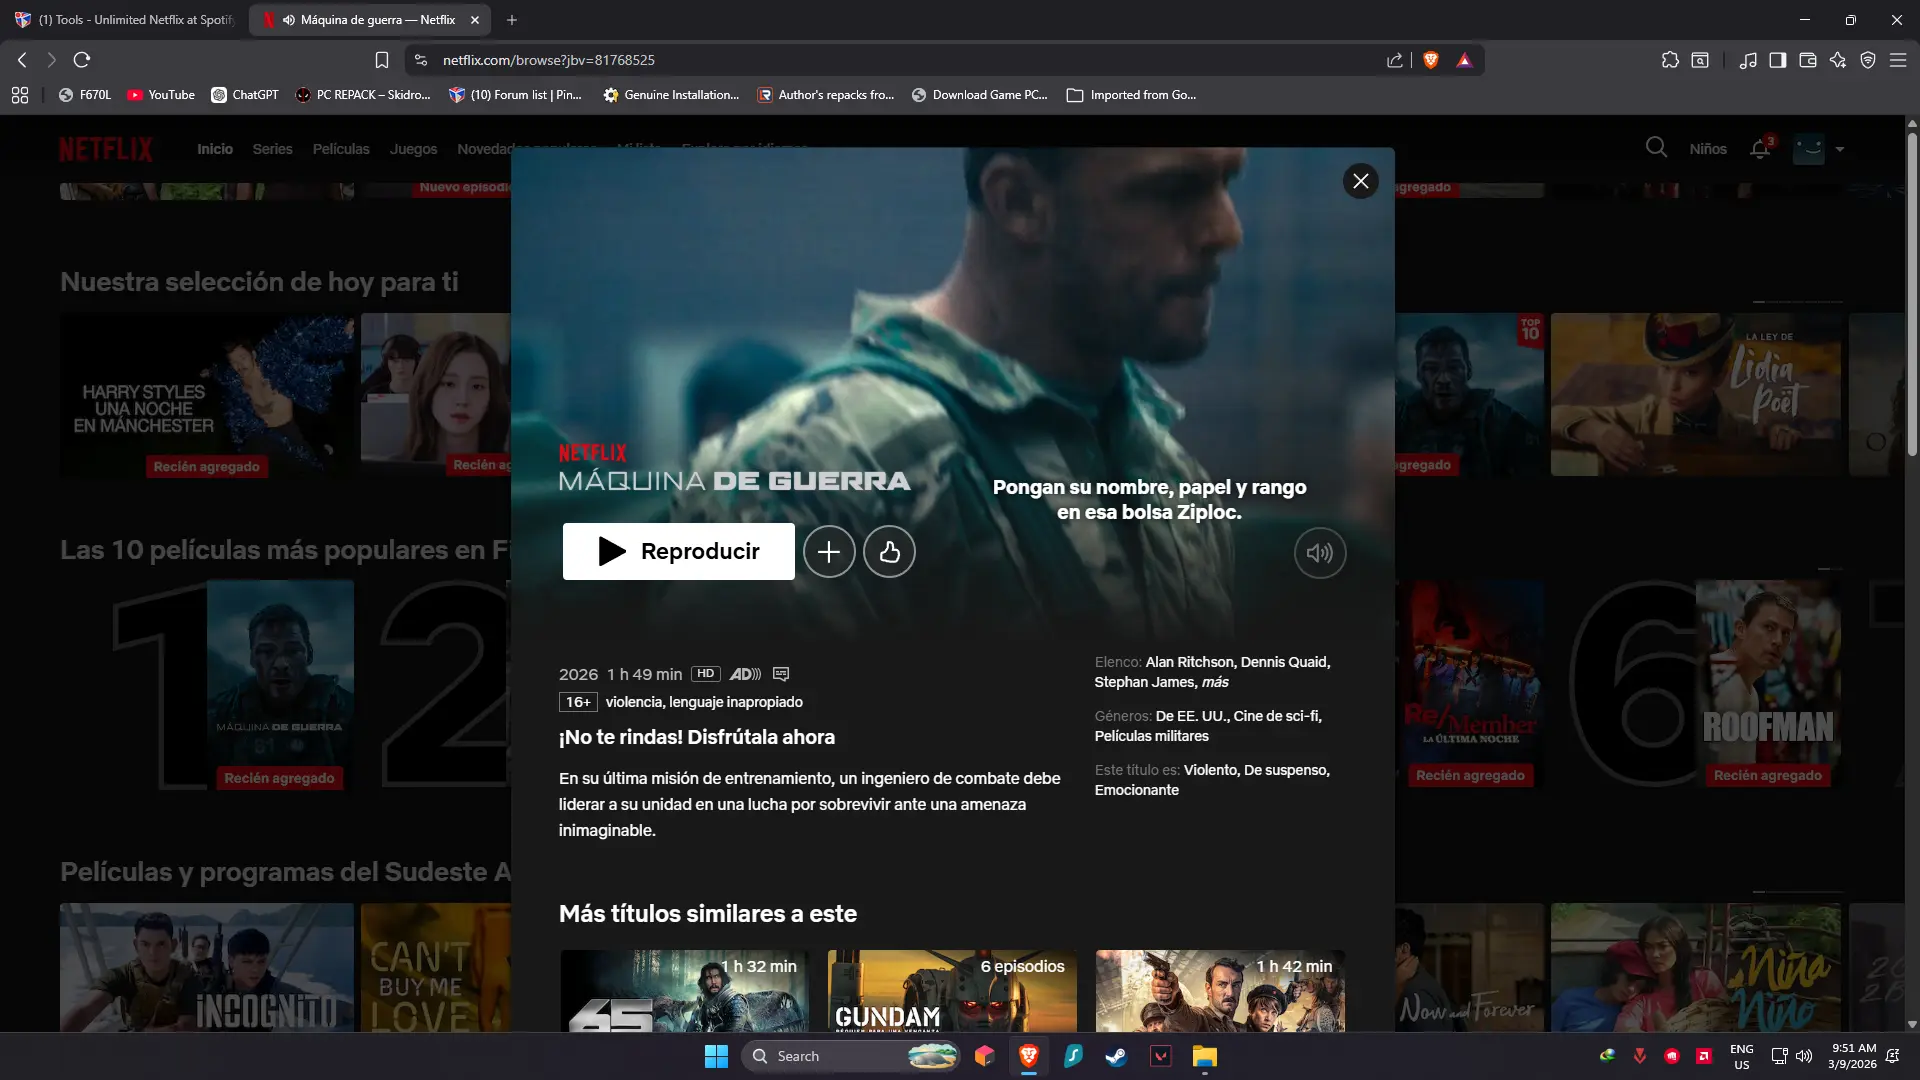Screen dimensions: 1920x1080
Task: Open genre link Cine de sci-fi
Action: [x=1277, y=716]
